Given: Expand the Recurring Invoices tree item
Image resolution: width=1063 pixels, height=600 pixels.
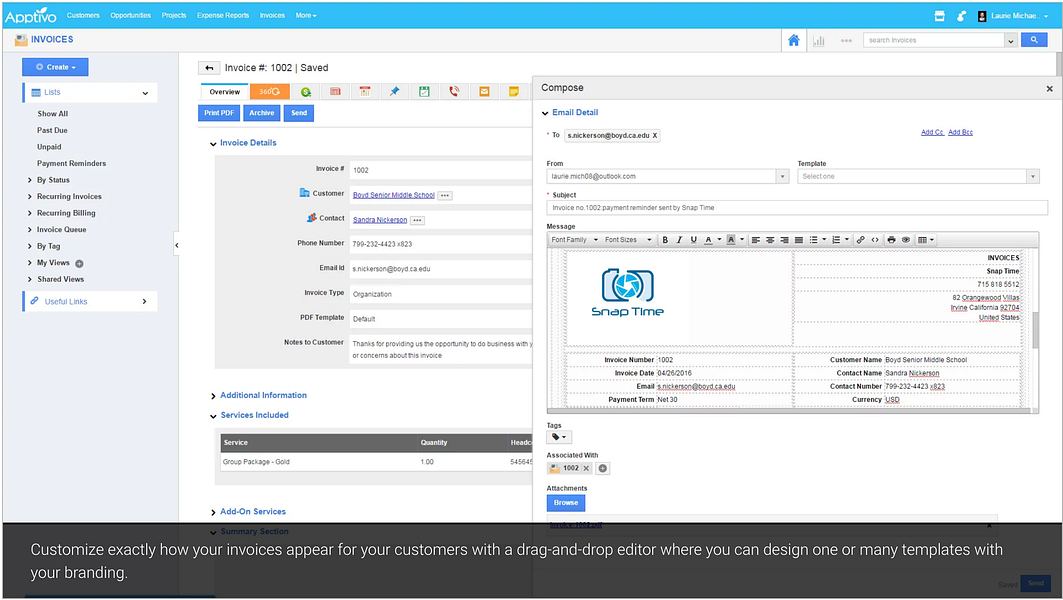Looking at the screenshot, I should (30, 197).
